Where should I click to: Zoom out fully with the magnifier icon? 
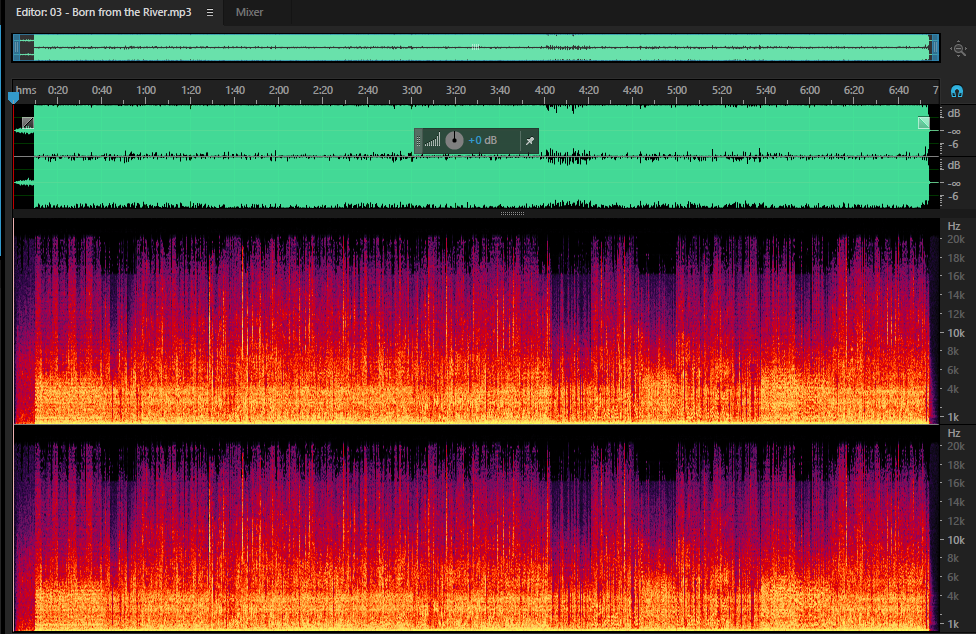[x=959, y=49]
